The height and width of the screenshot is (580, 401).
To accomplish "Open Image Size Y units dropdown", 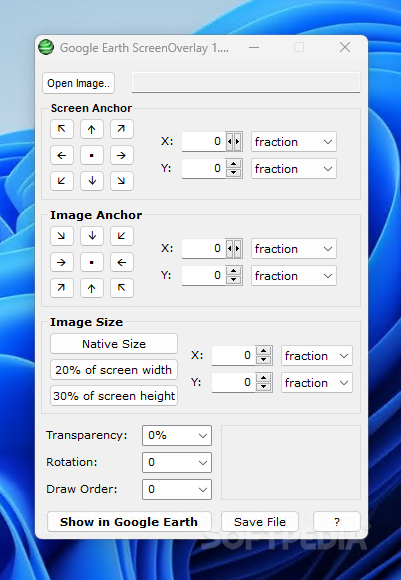I will [317, 382].
